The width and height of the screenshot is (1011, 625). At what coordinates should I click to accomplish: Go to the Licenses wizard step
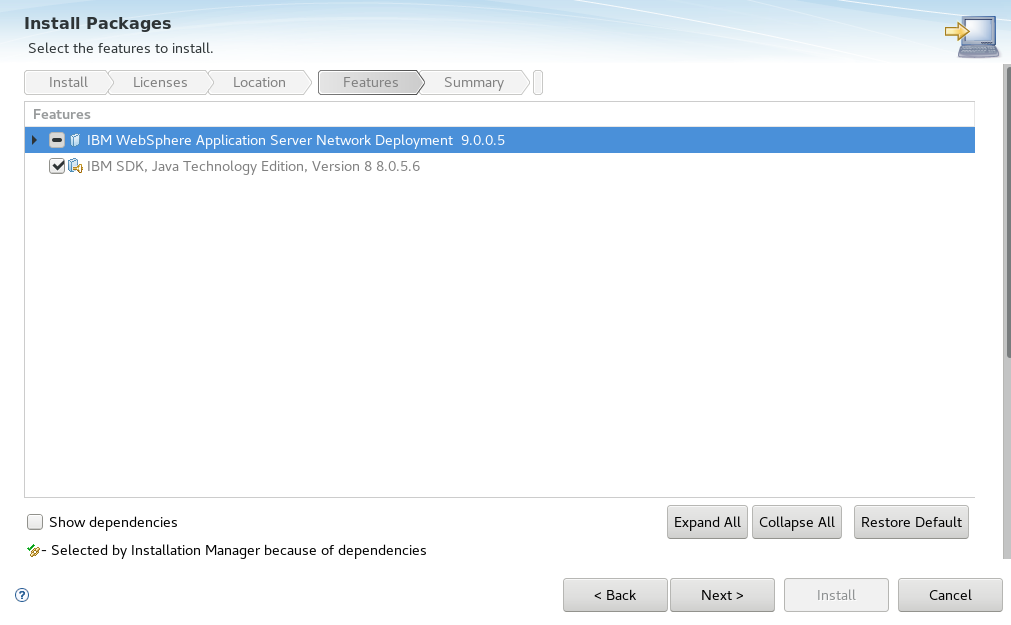pyautogui.click(x=160, y=83)
